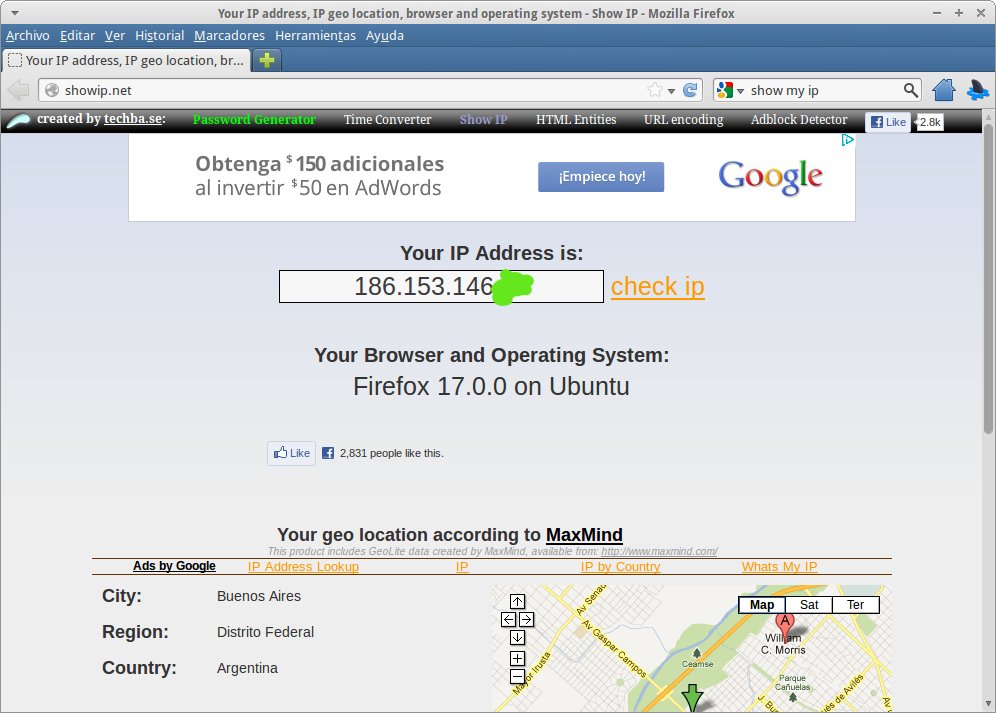Pan the map down with arrow
The height and width of the screenshot is (713, 996).
tap(518, 637)
